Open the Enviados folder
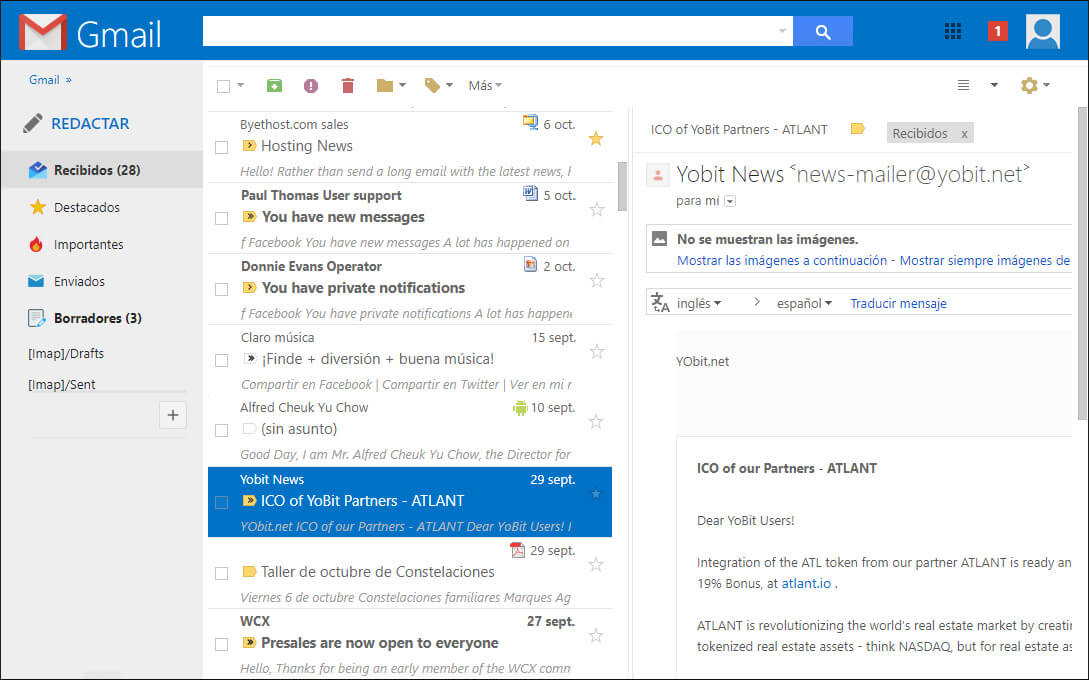 point(79,281)
